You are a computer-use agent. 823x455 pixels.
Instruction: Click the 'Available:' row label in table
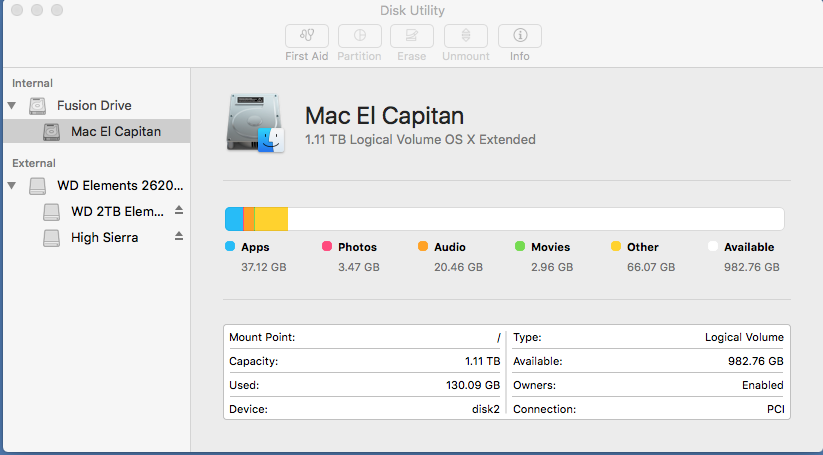(537, 362)
